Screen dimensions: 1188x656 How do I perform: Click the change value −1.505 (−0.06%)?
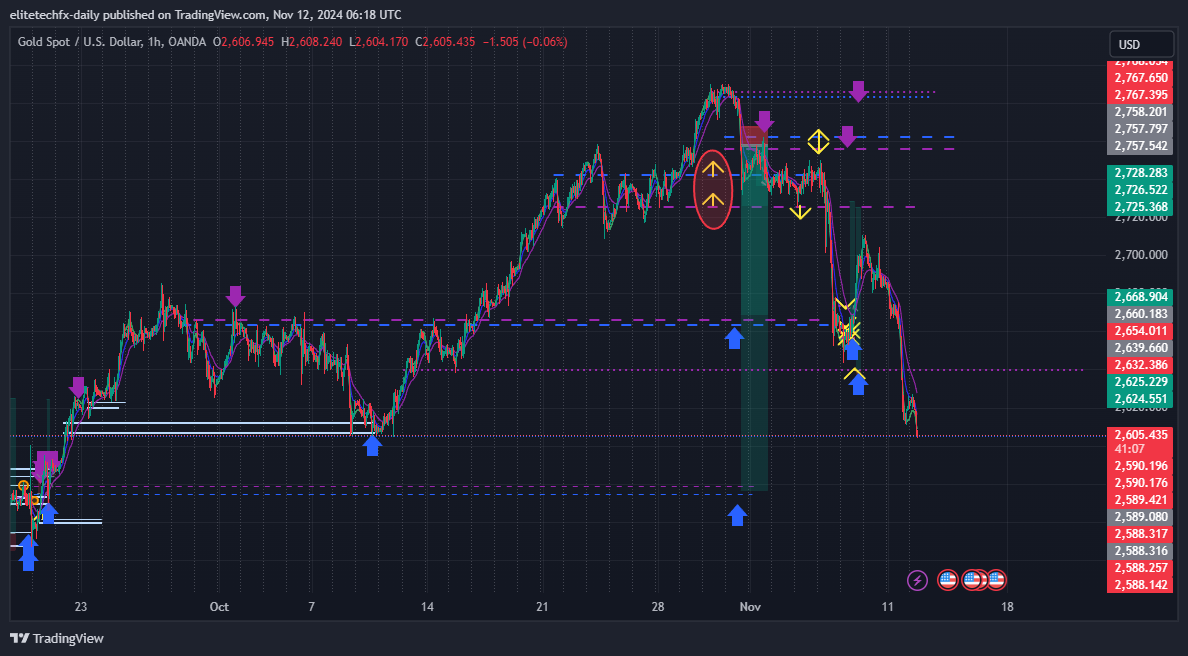click(x=525, y=42)
